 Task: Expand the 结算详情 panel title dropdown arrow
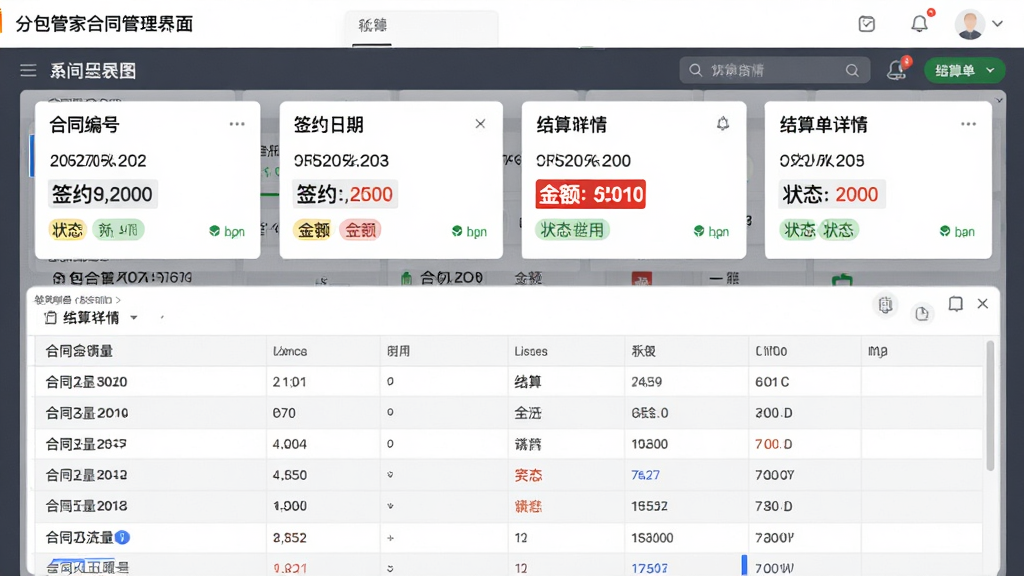pos(134,318)
